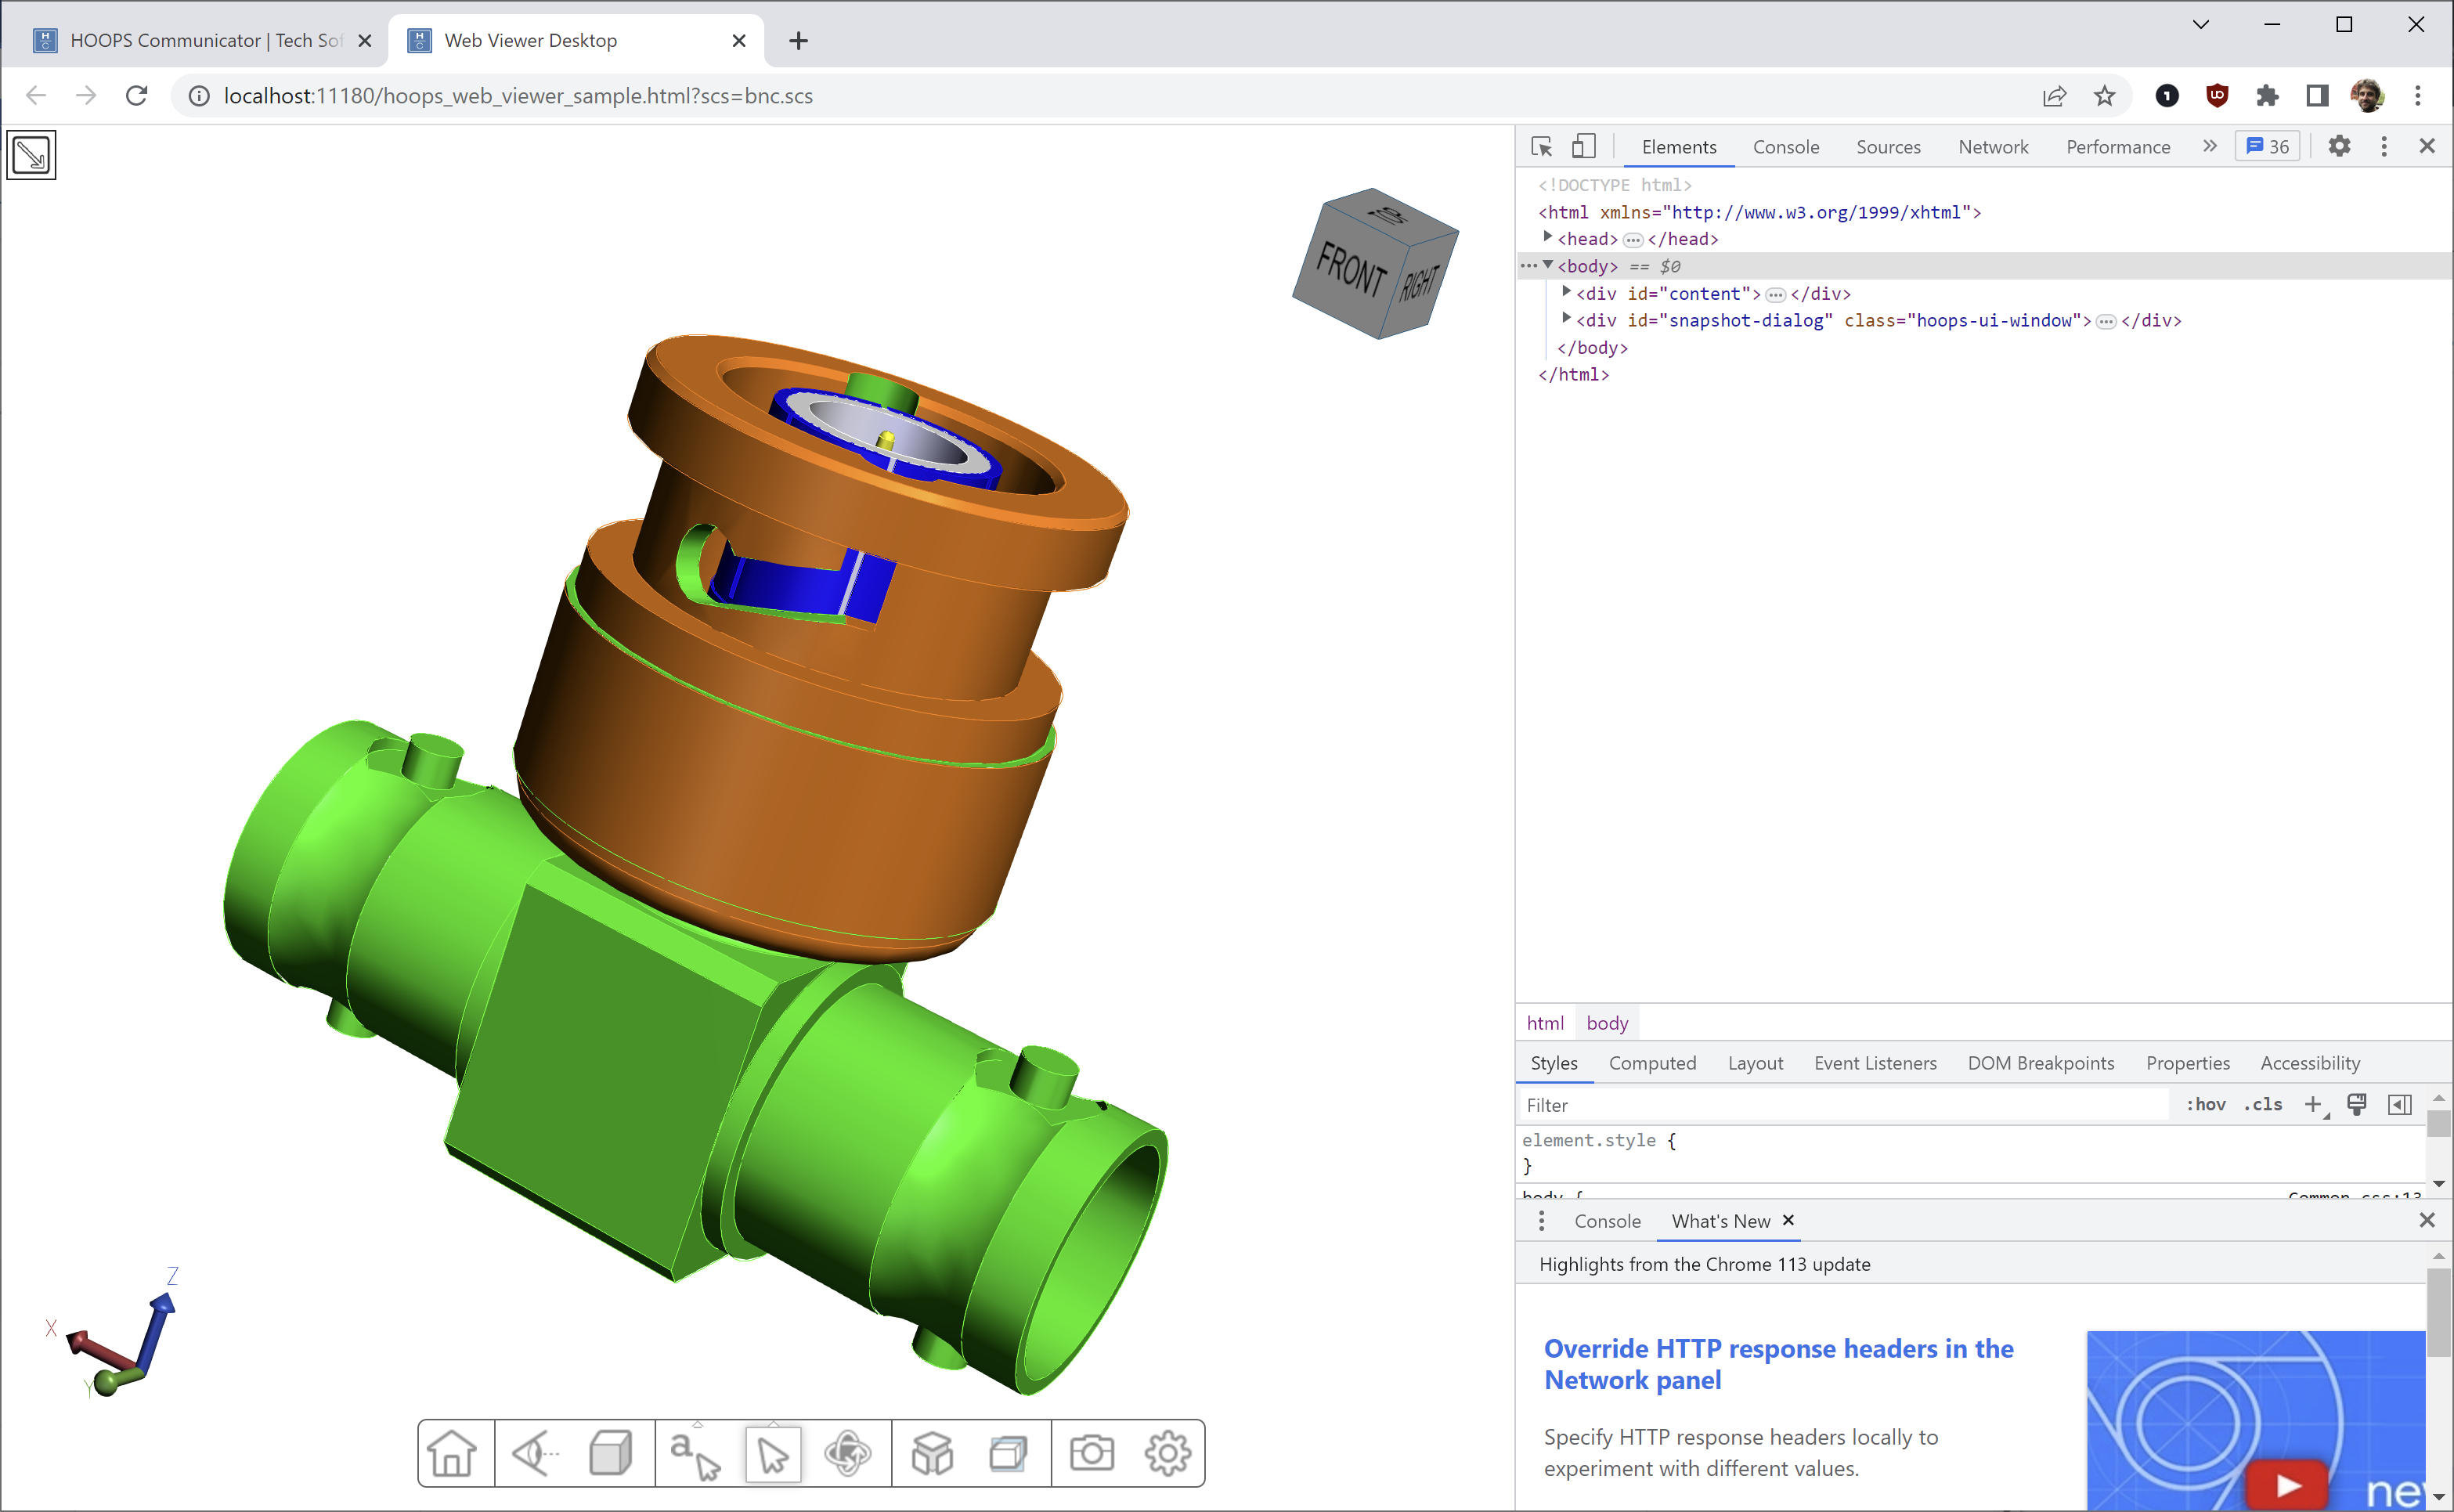The width and height of the screenshot is (2454, 1512).
Task: Click the orbit camera tool icon
Action: click(x=848, y=1453)
